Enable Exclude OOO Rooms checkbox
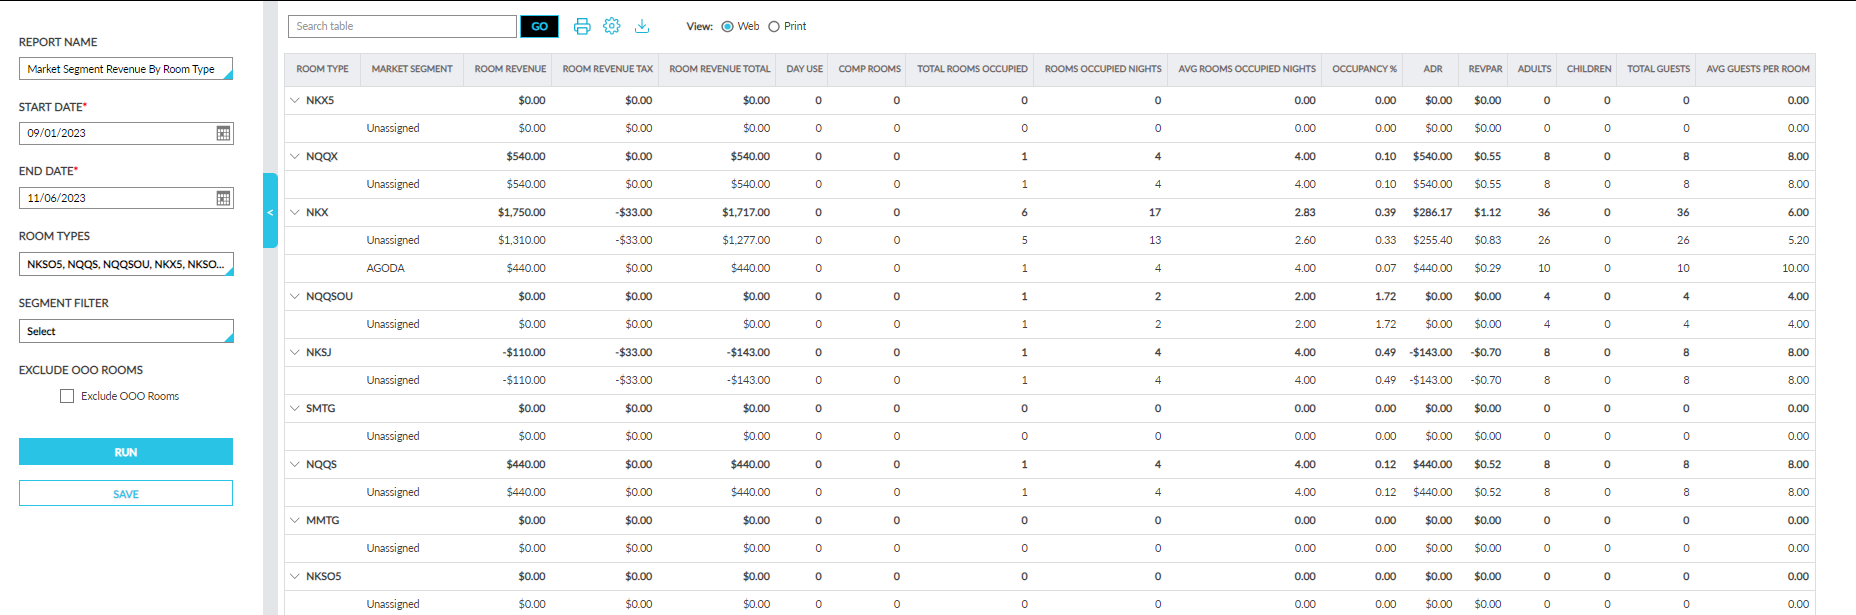1856x615 pixels. point(67,396)
